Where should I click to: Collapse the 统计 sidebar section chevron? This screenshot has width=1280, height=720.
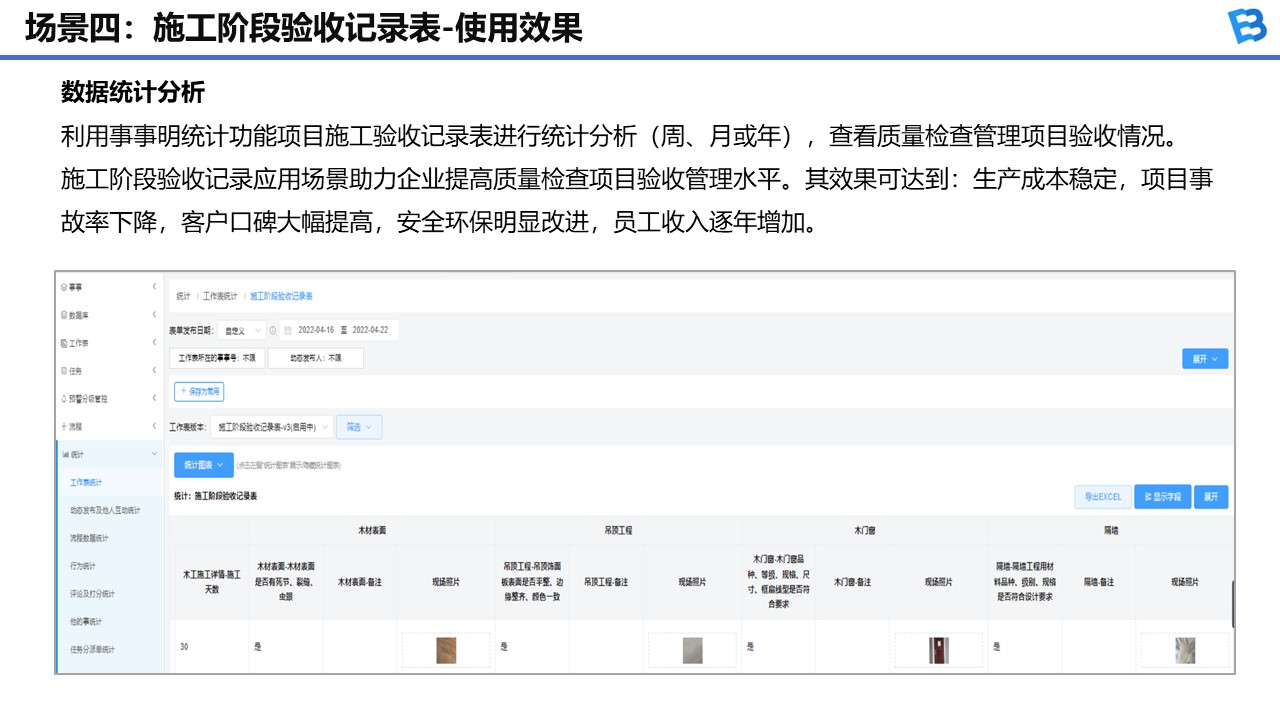[154, 454]
